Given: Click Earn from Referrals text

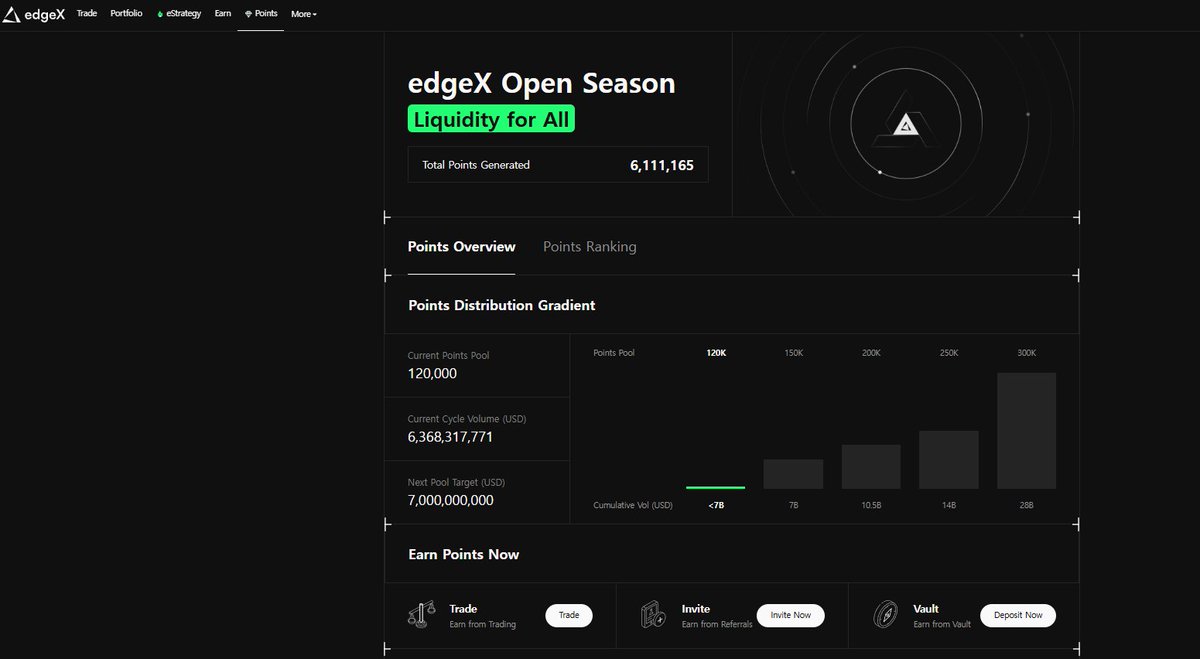Looking at the screenshot, I should [717, 624].
